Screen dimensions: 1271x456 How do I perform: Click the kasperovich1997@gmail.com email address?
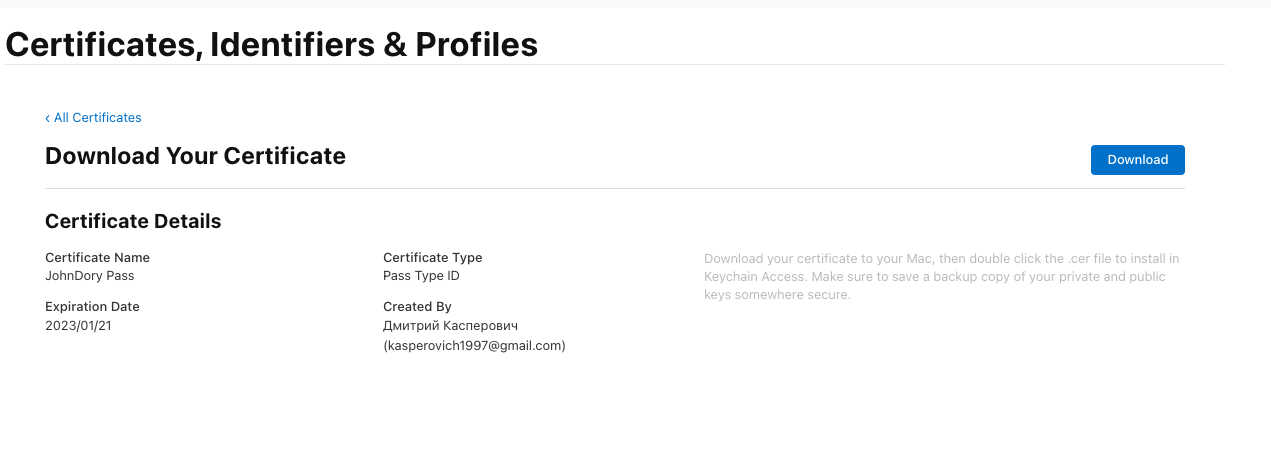tap(474, 346)
